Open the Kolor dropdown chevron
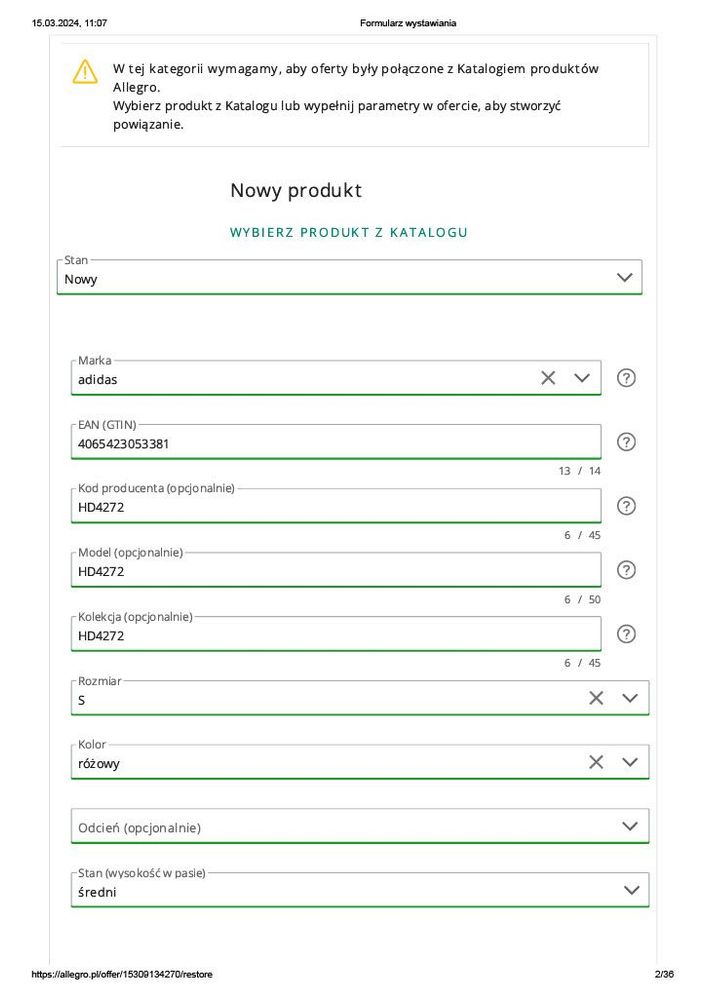Screen dimensions: 704x998 click(630, 762)
